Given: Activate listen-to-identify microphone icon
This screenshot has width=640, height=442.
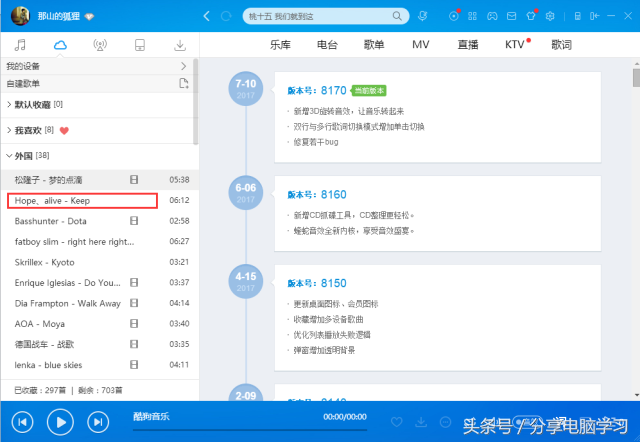Looking at the screenshot, I should click(423, 16).
